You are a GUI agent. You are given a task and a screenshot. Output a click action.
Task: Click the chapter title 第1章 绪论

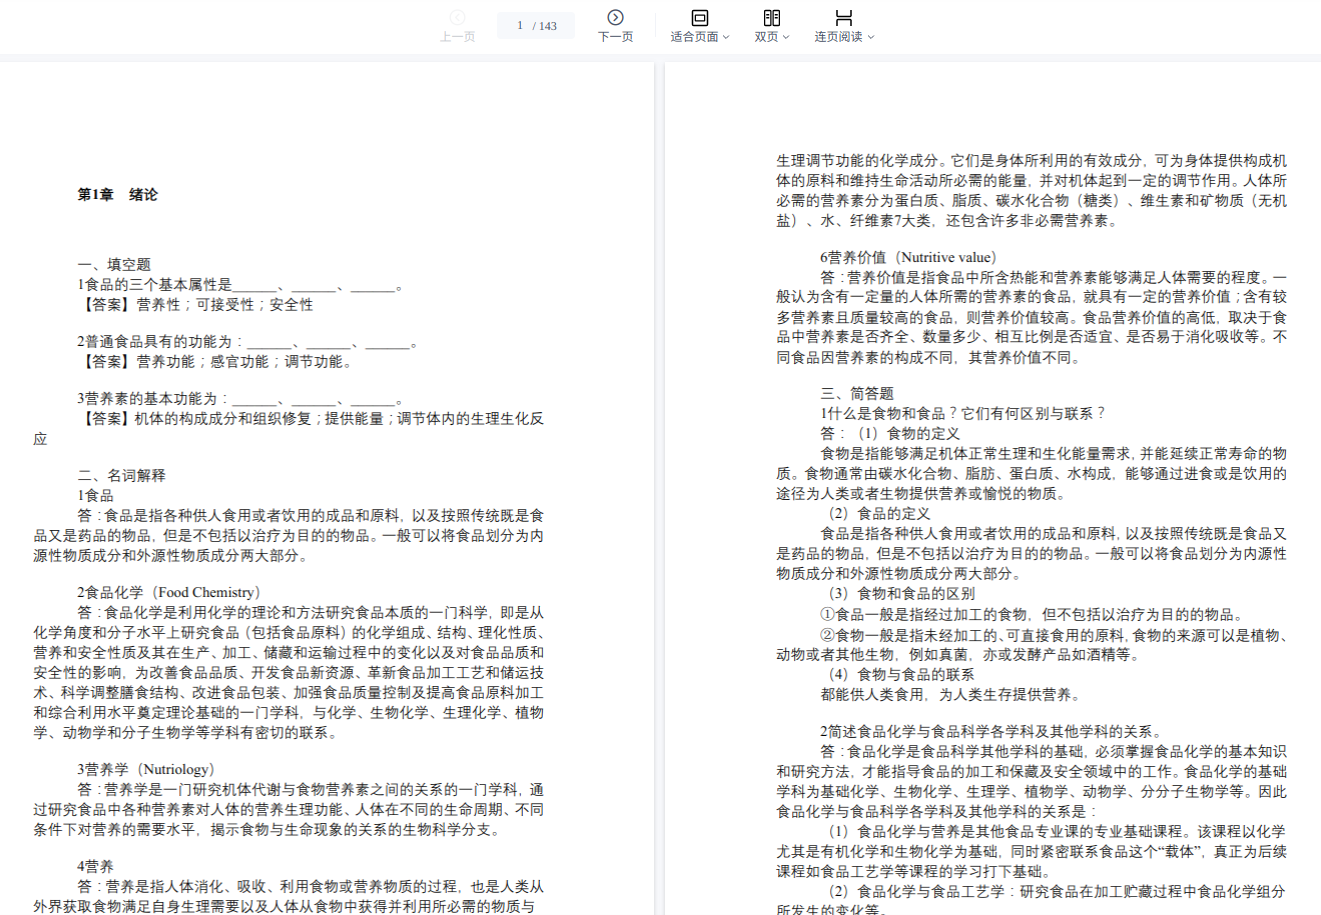tap(117, 195)
